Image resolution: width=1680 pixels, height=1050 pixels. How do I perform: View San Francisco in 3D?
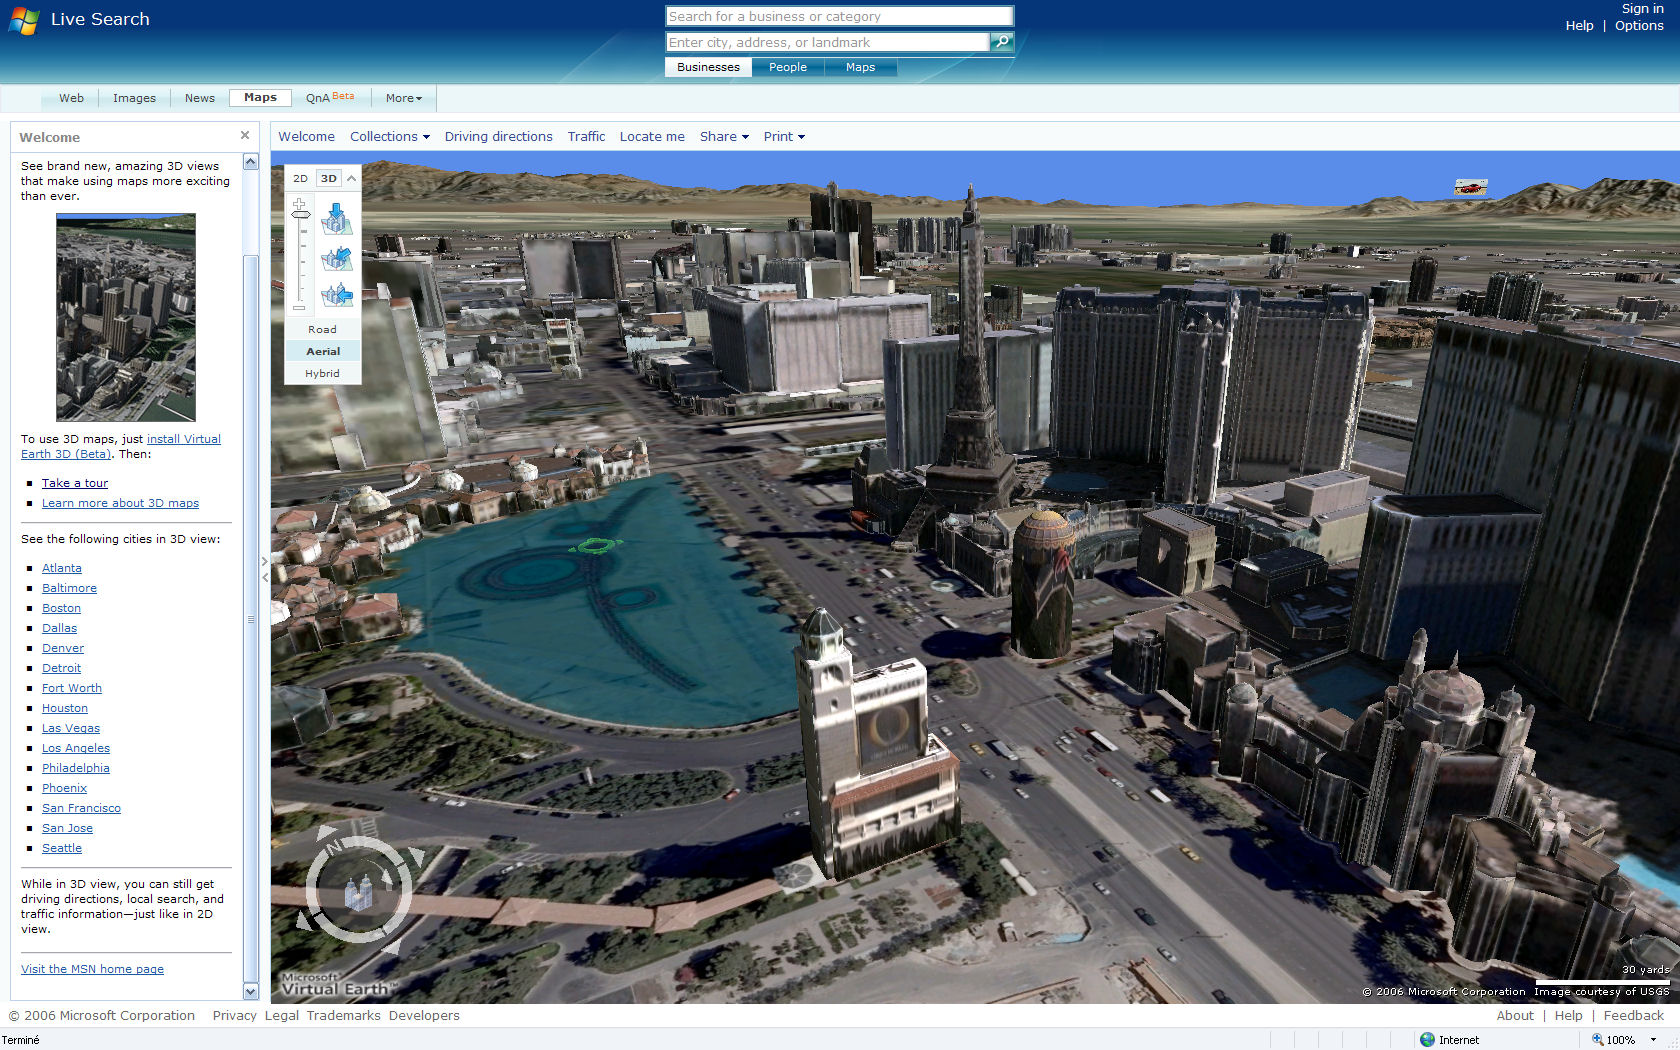click(x=81, y=808)
